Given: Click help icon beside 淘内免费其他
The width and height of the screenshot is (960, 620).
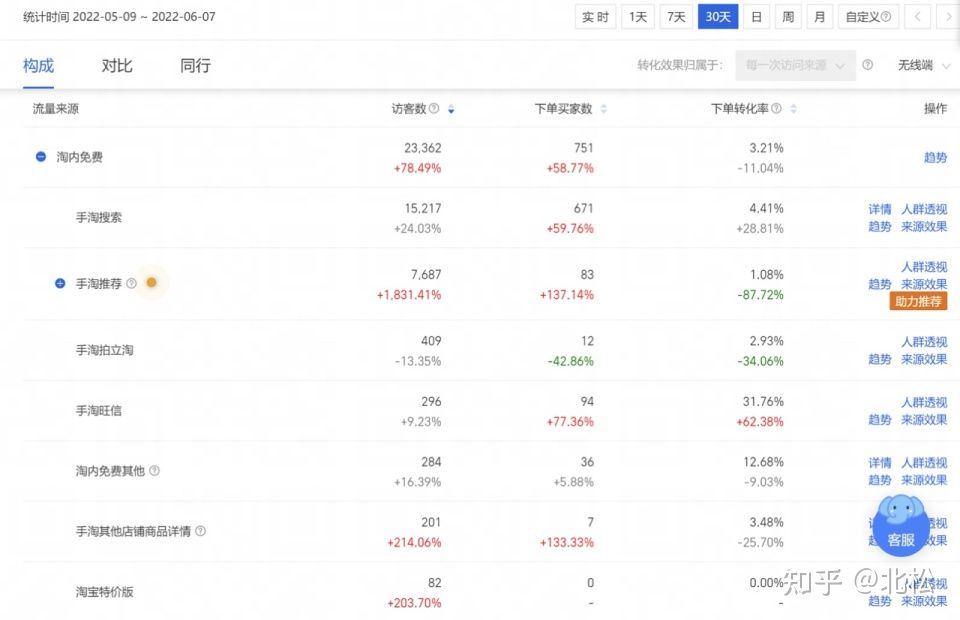Looking at the screenshot, I should tap(154, 470).
